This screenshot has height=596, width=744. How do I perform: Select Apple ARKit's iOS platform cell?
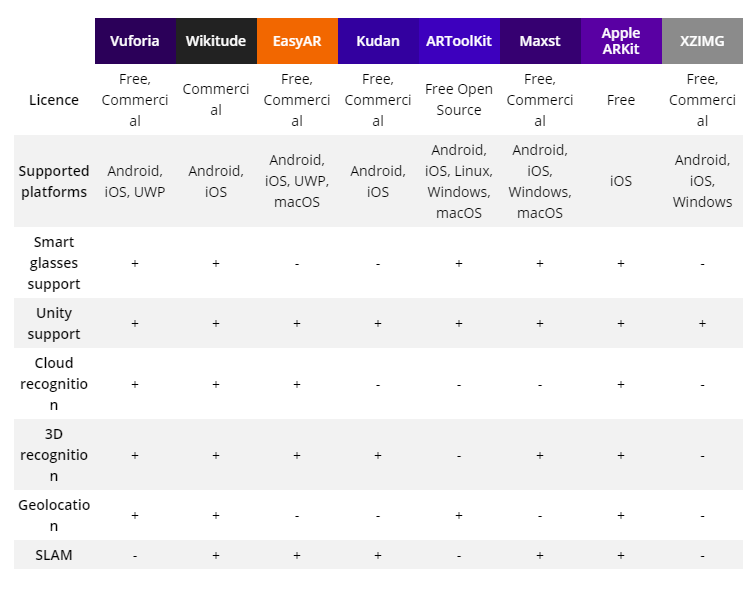[621, 181]
